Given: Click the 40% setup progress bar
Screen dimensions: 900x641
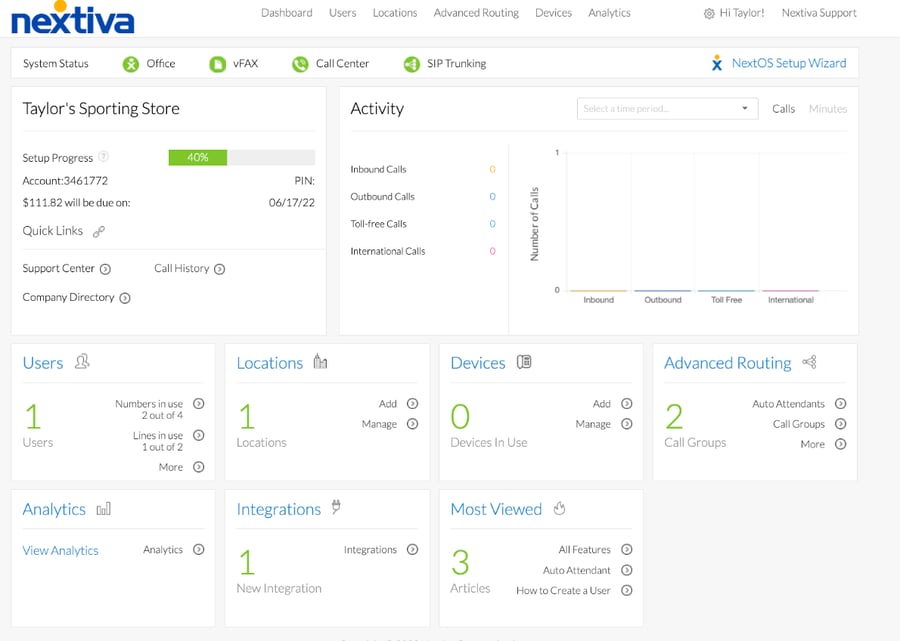Looking at the screenshot, I should [242, 157].
